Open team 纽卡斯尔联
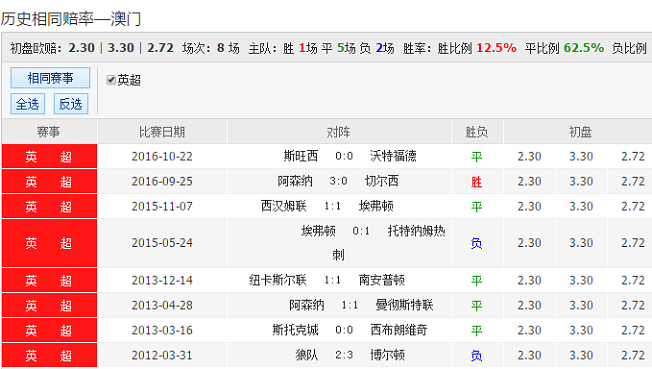 pos(278,280)
